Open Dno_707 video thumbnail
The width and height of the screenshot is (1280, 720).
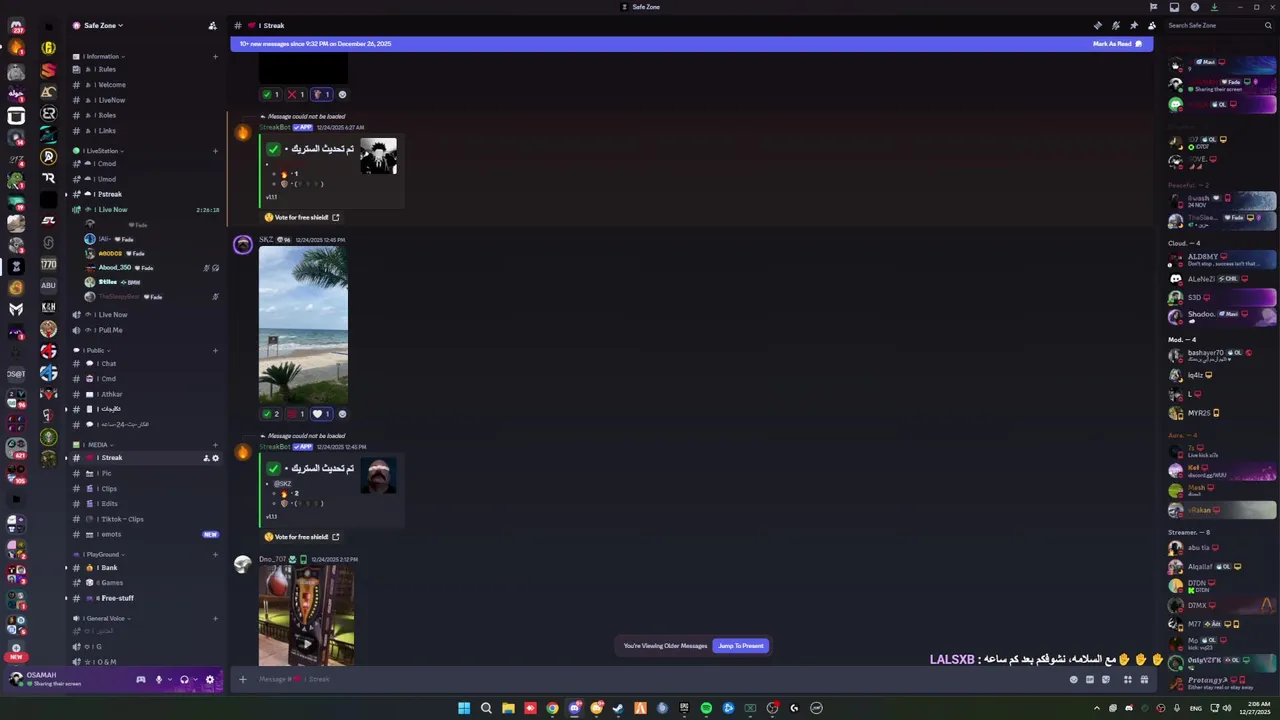pos(306,615)
